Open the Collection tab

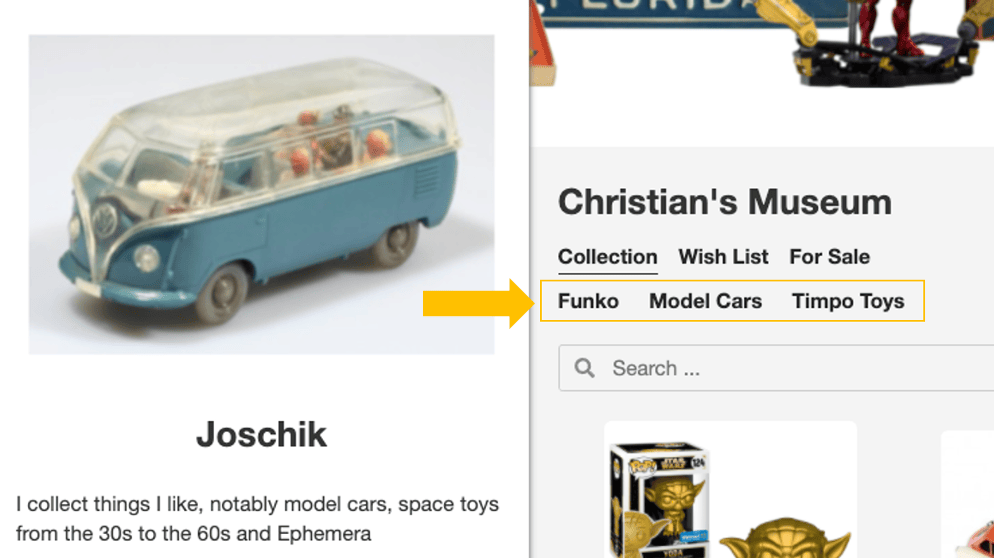(607, 257)
